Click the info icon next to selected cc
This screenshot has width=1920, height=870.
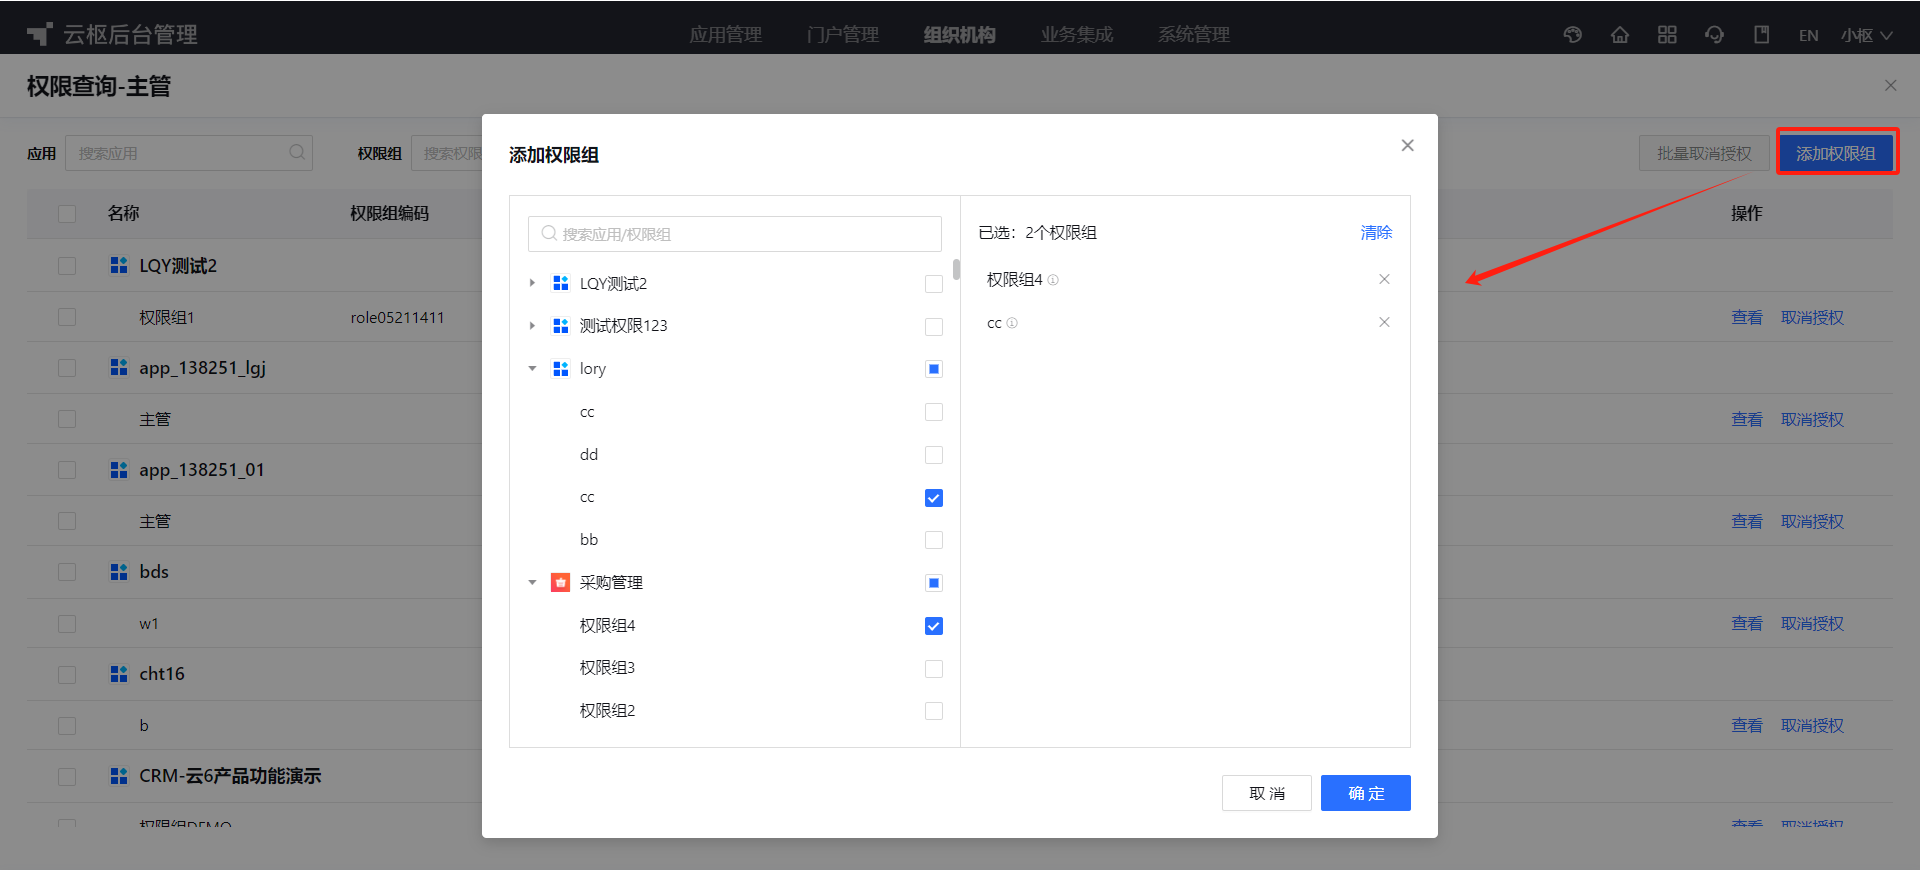(x=1012, y=323)
